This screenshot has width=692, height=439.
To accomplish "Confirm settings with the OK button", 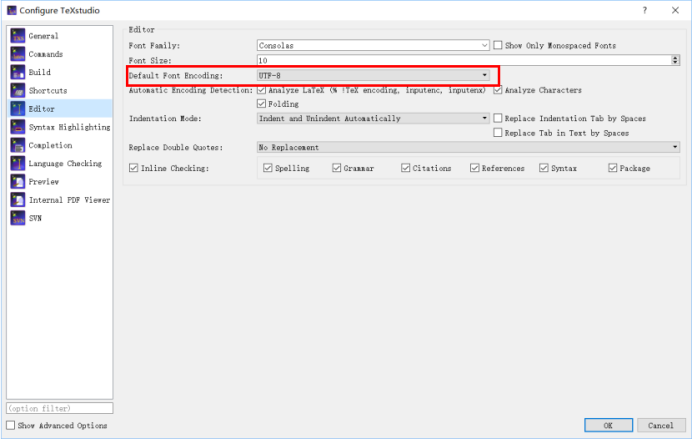I will [608, 425].
